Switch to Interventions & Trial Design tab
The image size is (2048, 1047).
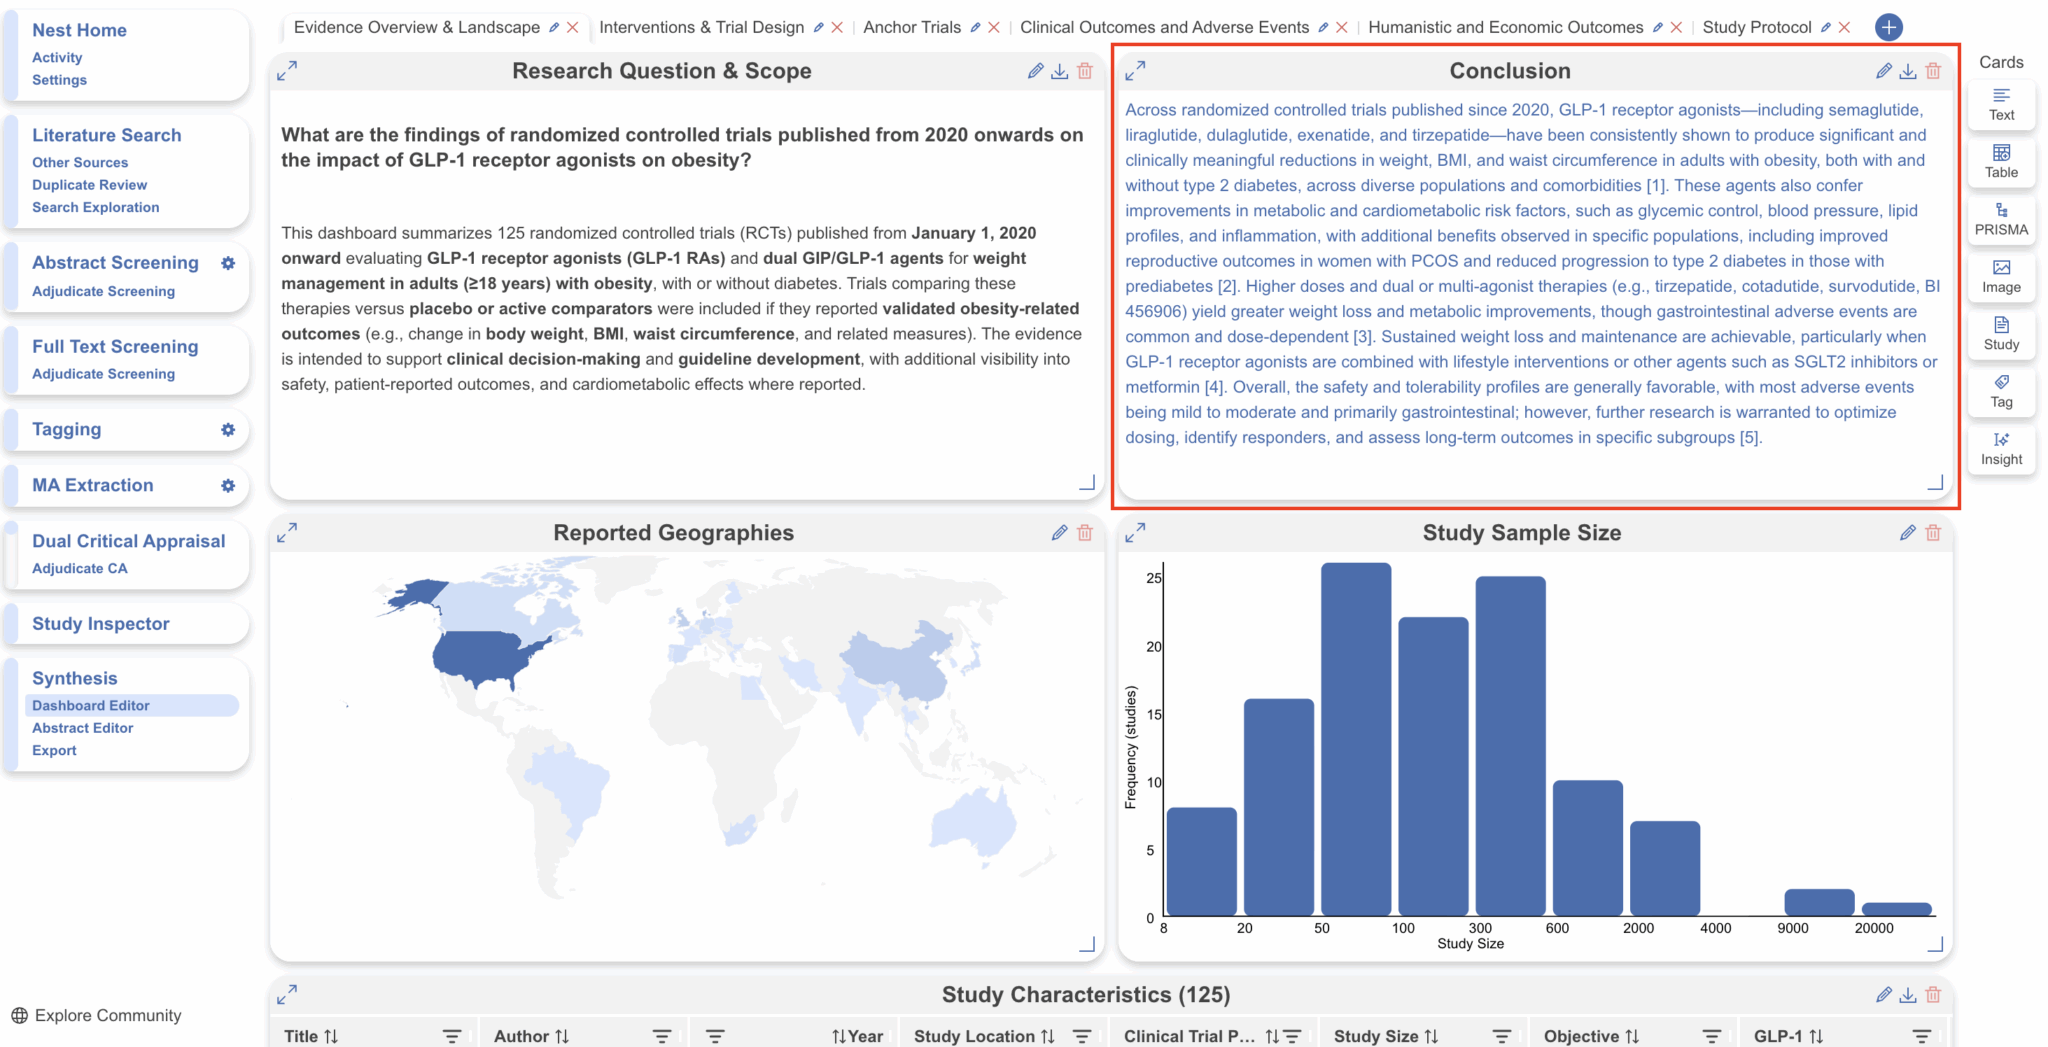point(702,28)
